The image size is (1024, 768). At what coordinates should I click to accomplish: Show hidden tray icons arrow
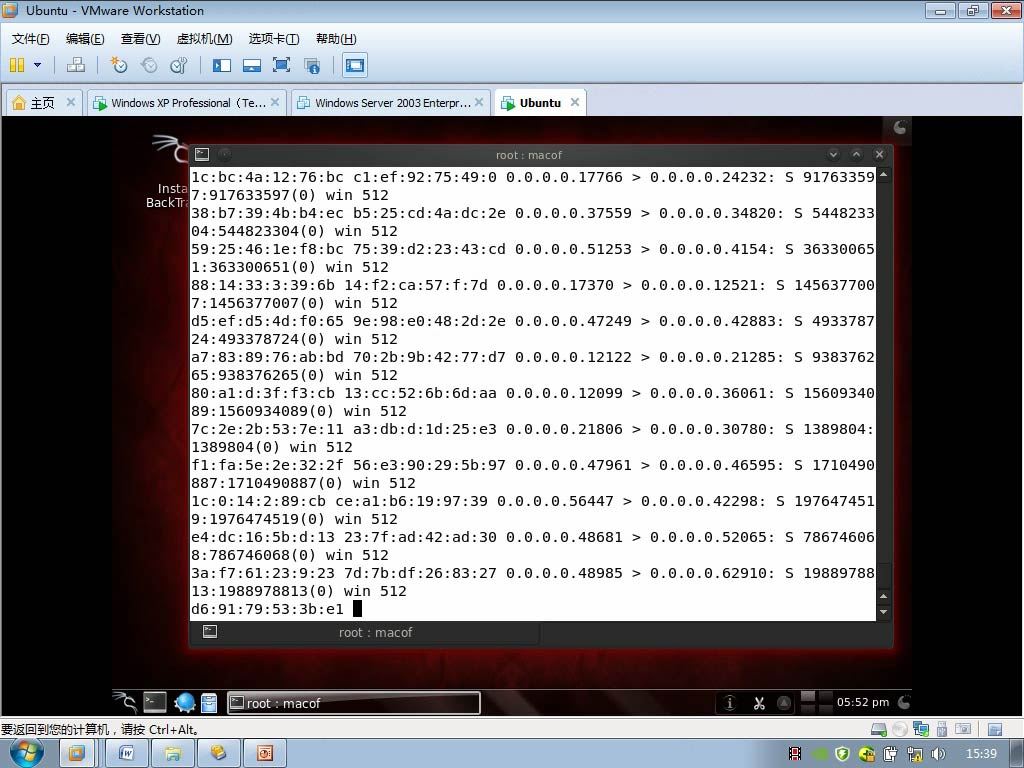[784, 703]
